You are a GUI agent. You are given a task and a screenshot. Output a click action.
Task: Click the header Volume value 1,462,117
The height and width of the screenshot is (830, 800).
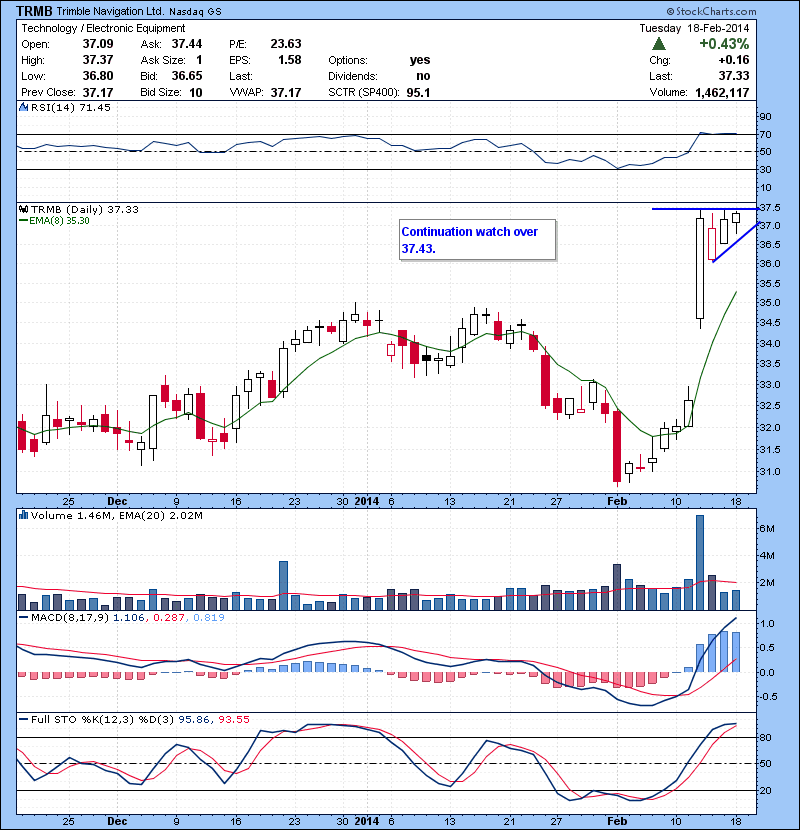click(722, 93)
